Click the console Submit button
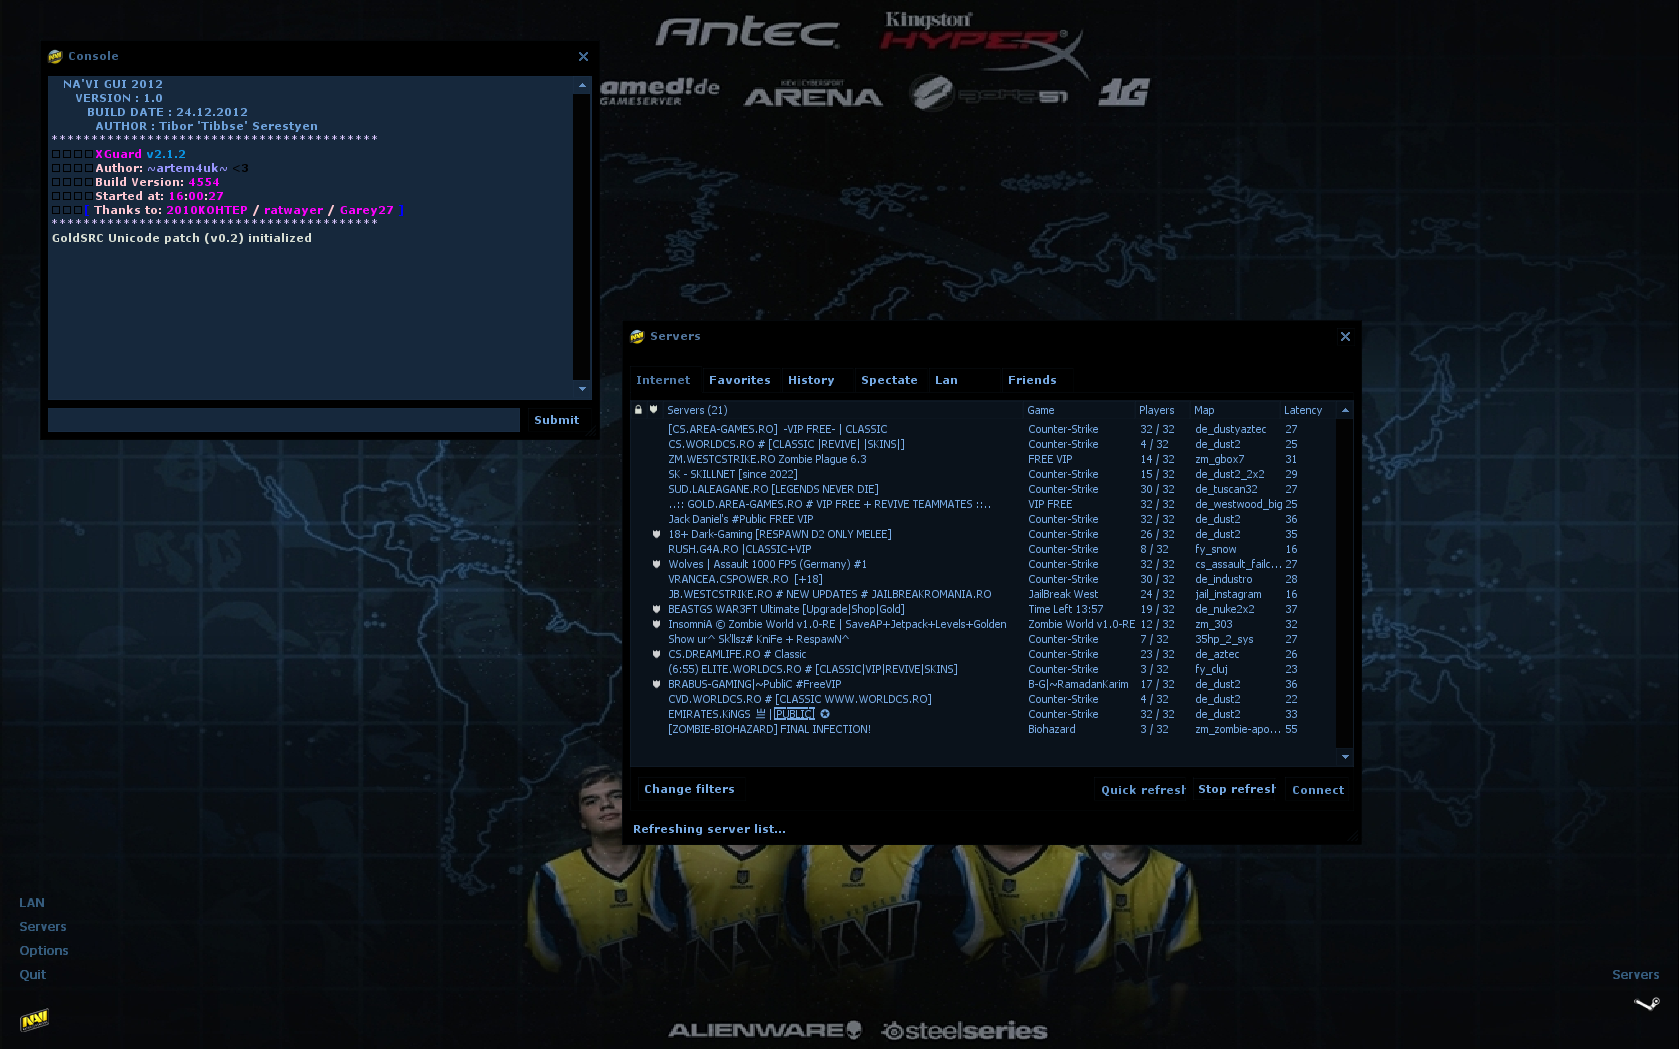Viewport: 1679px width, 1049px height. pos(556,420)
